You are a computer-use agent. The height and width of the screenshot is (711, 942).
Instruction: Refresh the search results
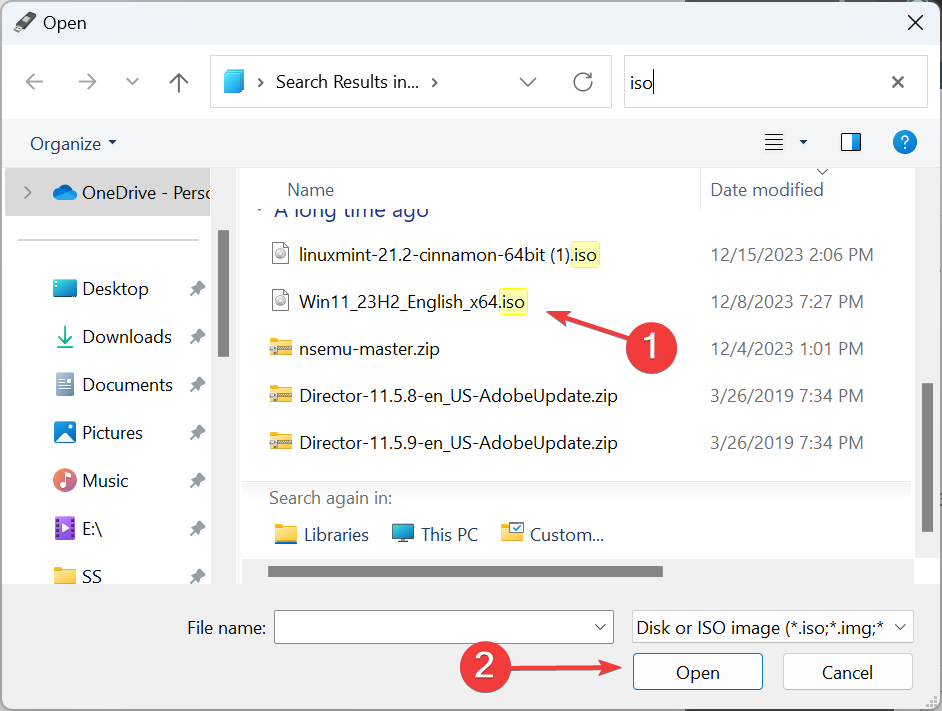pos(583,82)
